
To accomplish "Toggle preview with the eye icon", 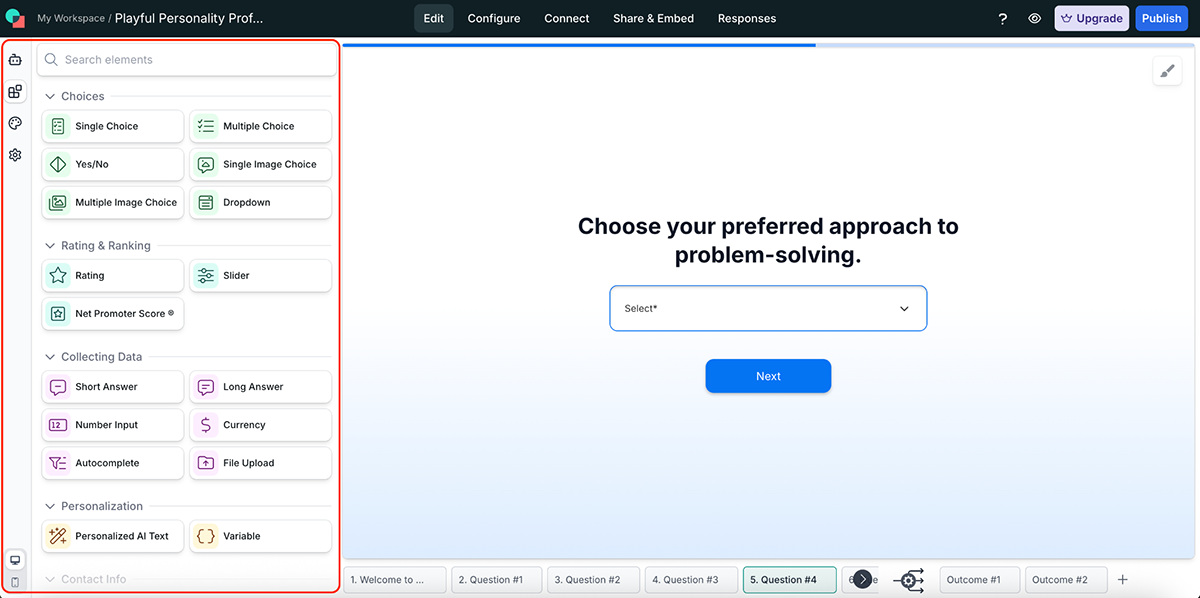I will pos(1035,18).
